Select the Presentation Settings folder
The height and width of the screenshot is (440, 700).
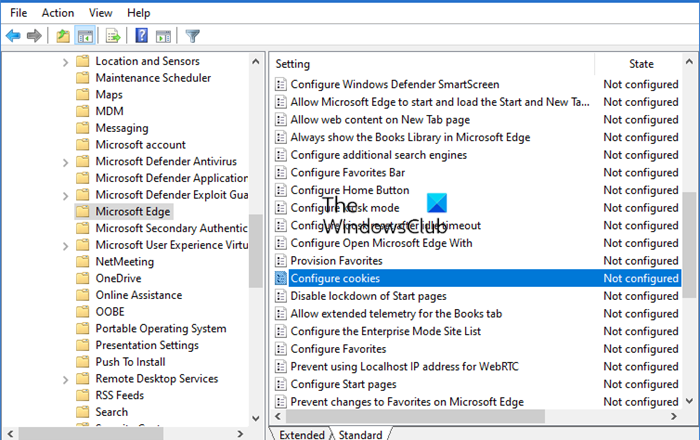[x=147, y=345]
